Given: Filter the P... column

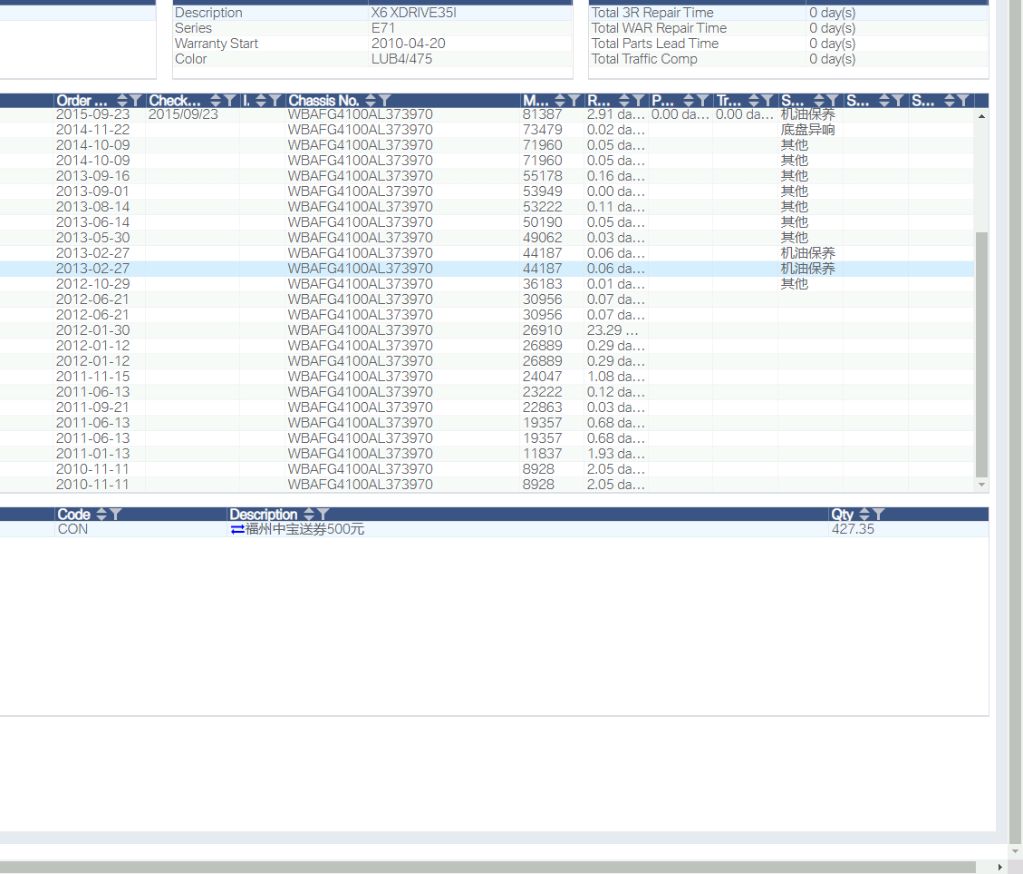Looking at the screenshot, I should click(703, 100).
